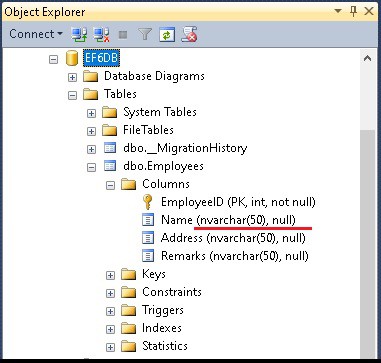Click the Keys folder icon
This screenshot has width=381, height=363.
[x=128, y=274]
